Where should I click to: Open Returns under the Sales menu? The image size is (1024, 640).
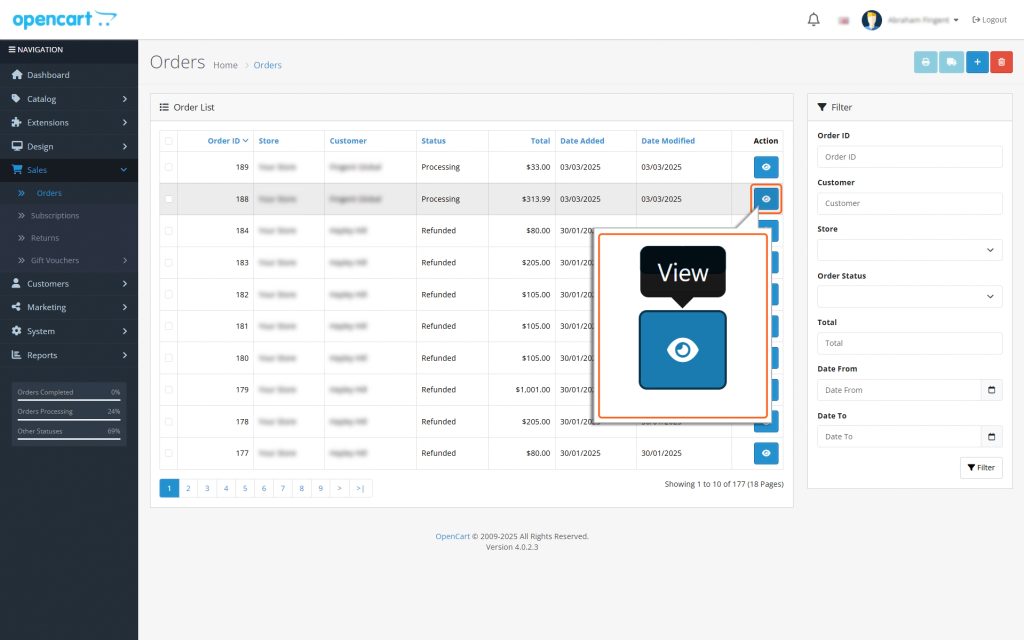pyautogui.click(x=45, y=238)
